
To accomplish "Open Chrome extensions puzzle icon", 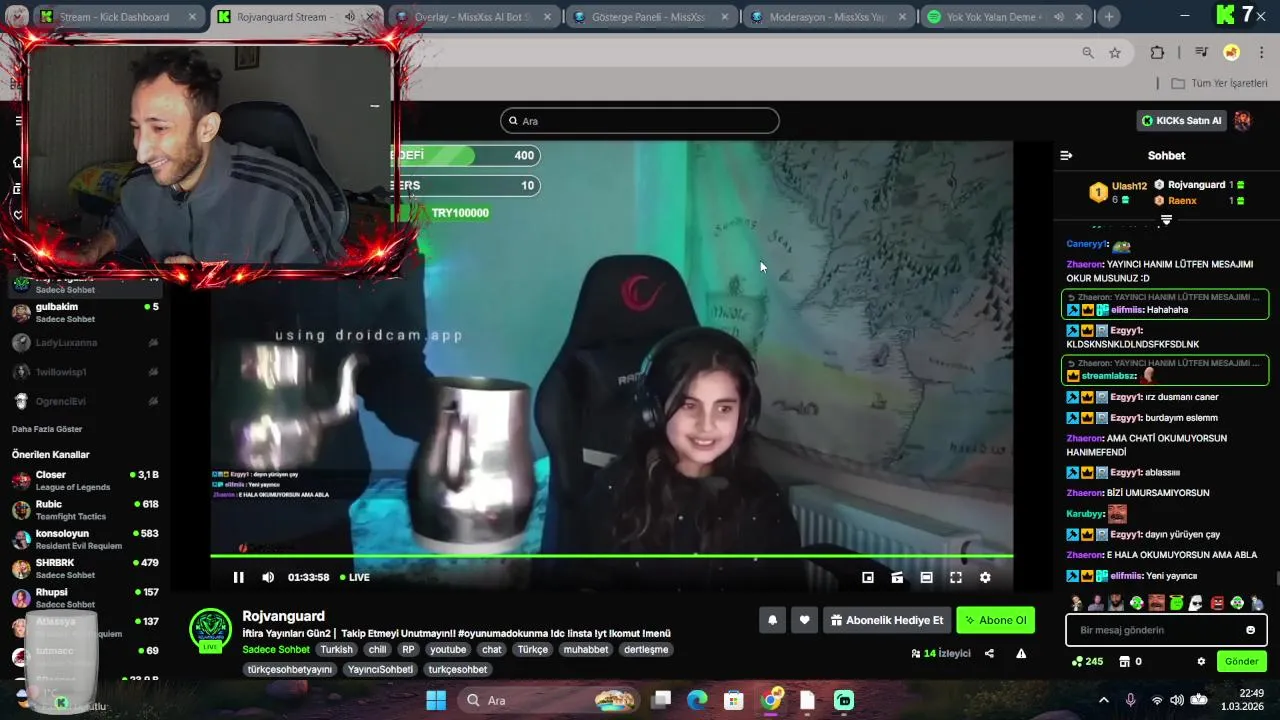I will pyautogui.click(x=1157, y=53).
